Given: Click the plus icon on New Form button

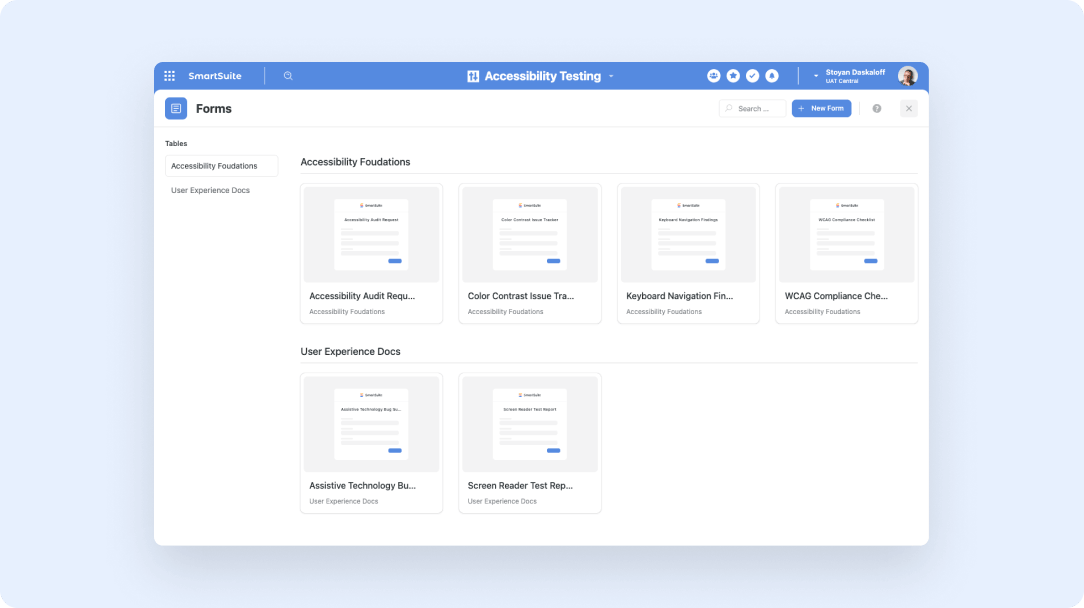Looking at the screenshot, I should tap(801, 109).
